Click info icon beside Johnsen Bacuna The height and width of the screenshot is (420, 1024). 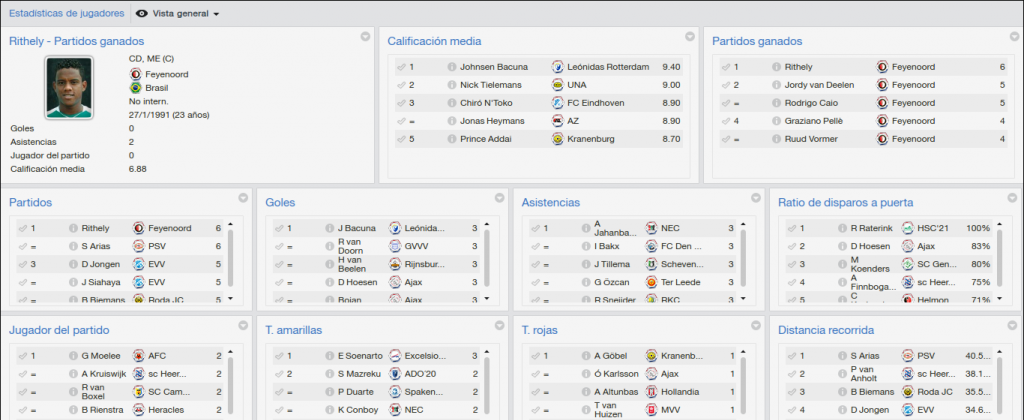(x=451, y=67)
